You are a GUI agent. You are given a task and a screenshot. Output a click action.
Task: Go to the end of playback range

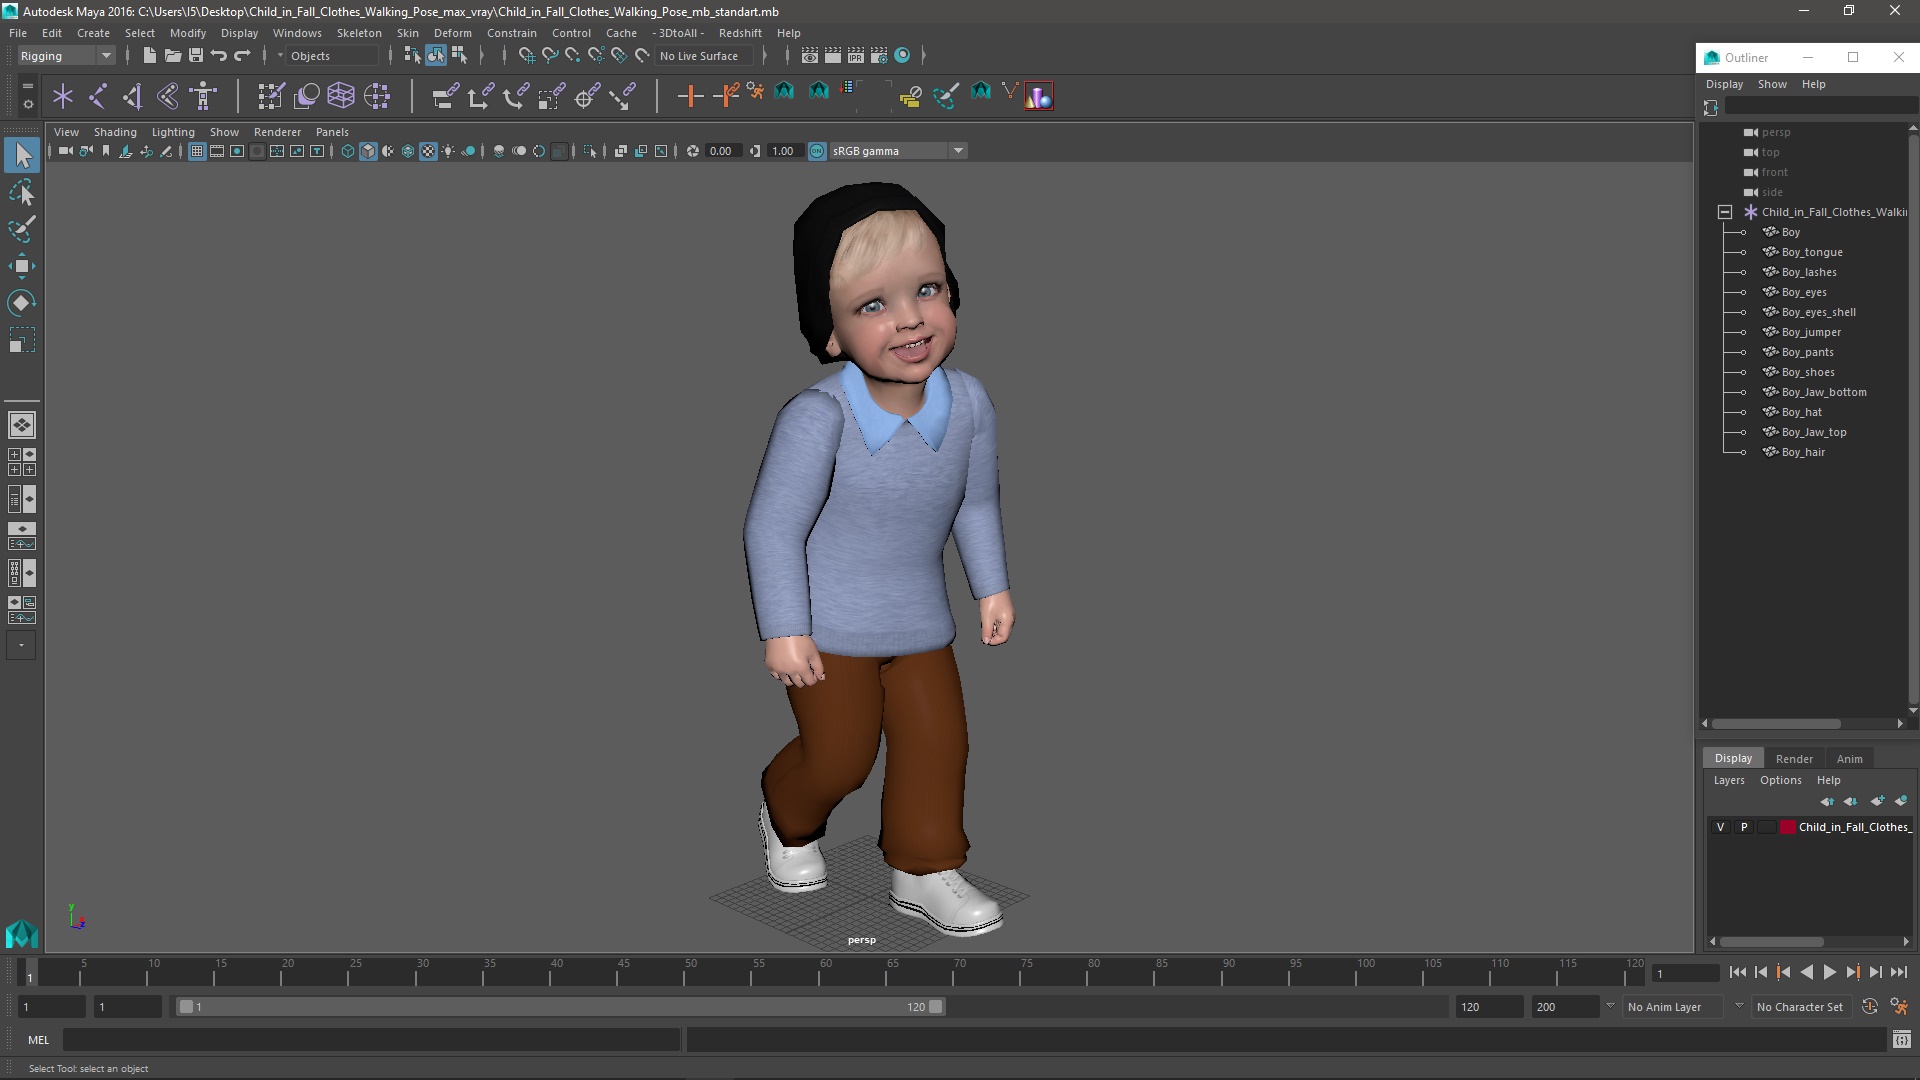tap(1898, 972)
